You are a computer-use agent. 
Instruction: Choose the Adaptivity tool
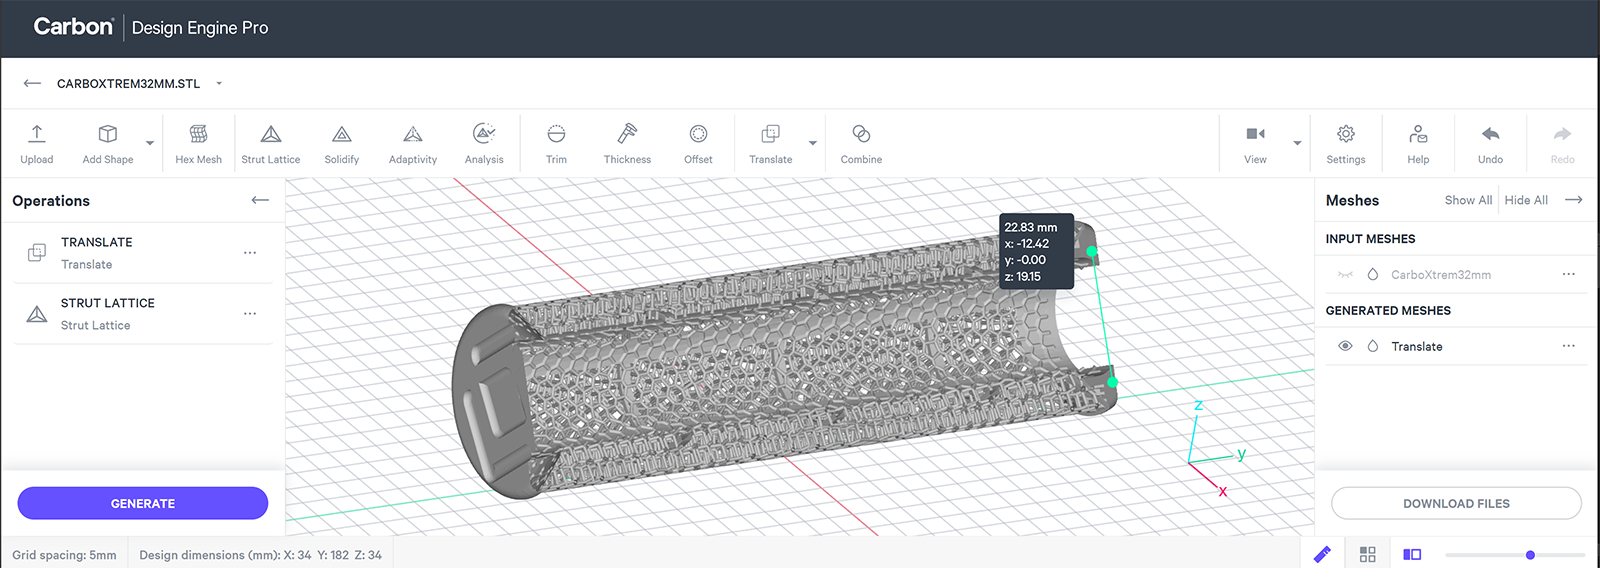(412, 143)
